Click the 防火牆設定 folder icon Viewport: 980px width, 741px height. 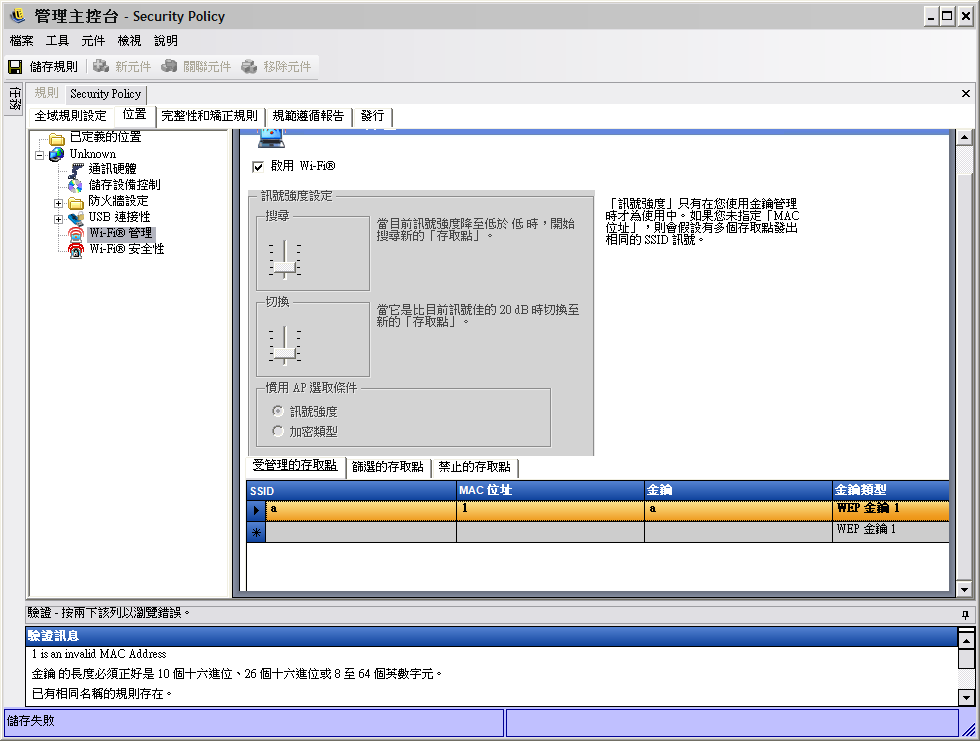pos(76,202)
